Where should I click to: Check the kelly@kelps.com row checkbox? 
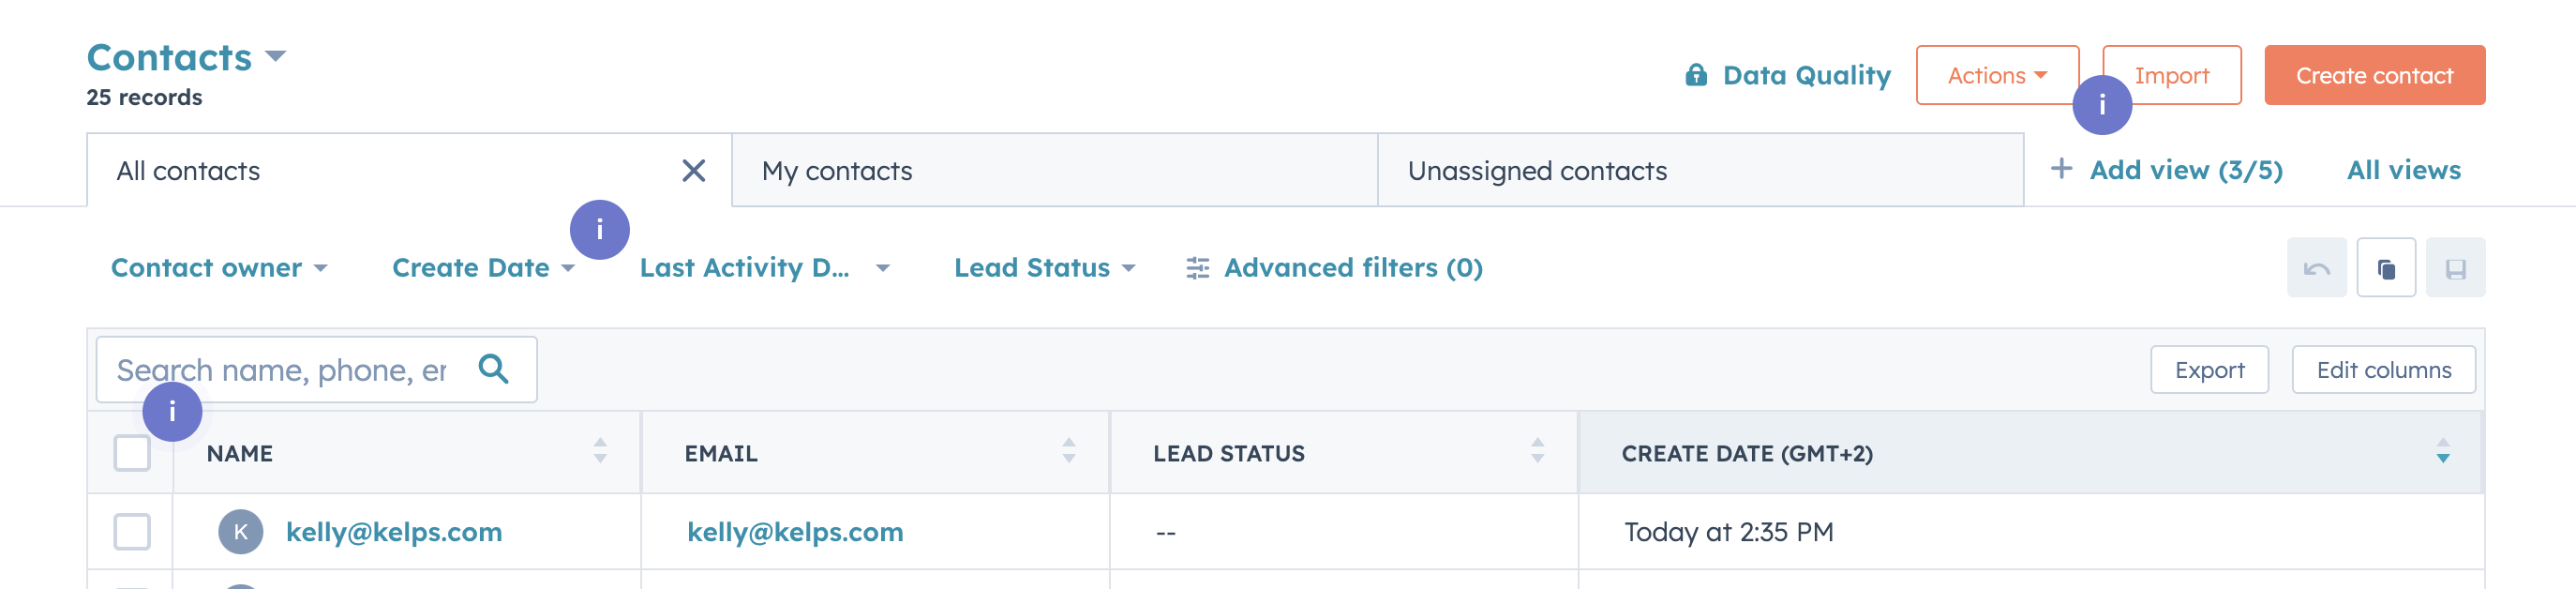[132, 532]
